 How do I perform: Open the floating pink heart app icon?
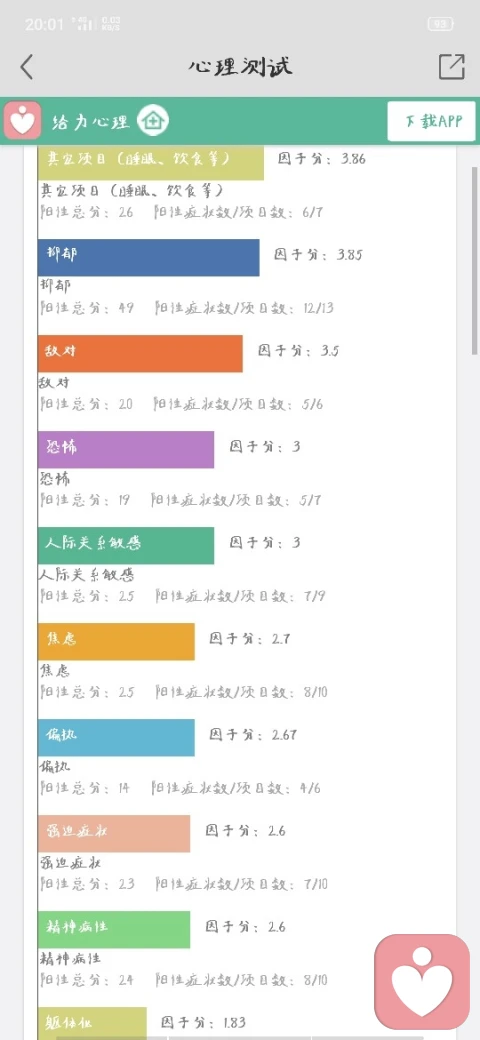point(422,982)
